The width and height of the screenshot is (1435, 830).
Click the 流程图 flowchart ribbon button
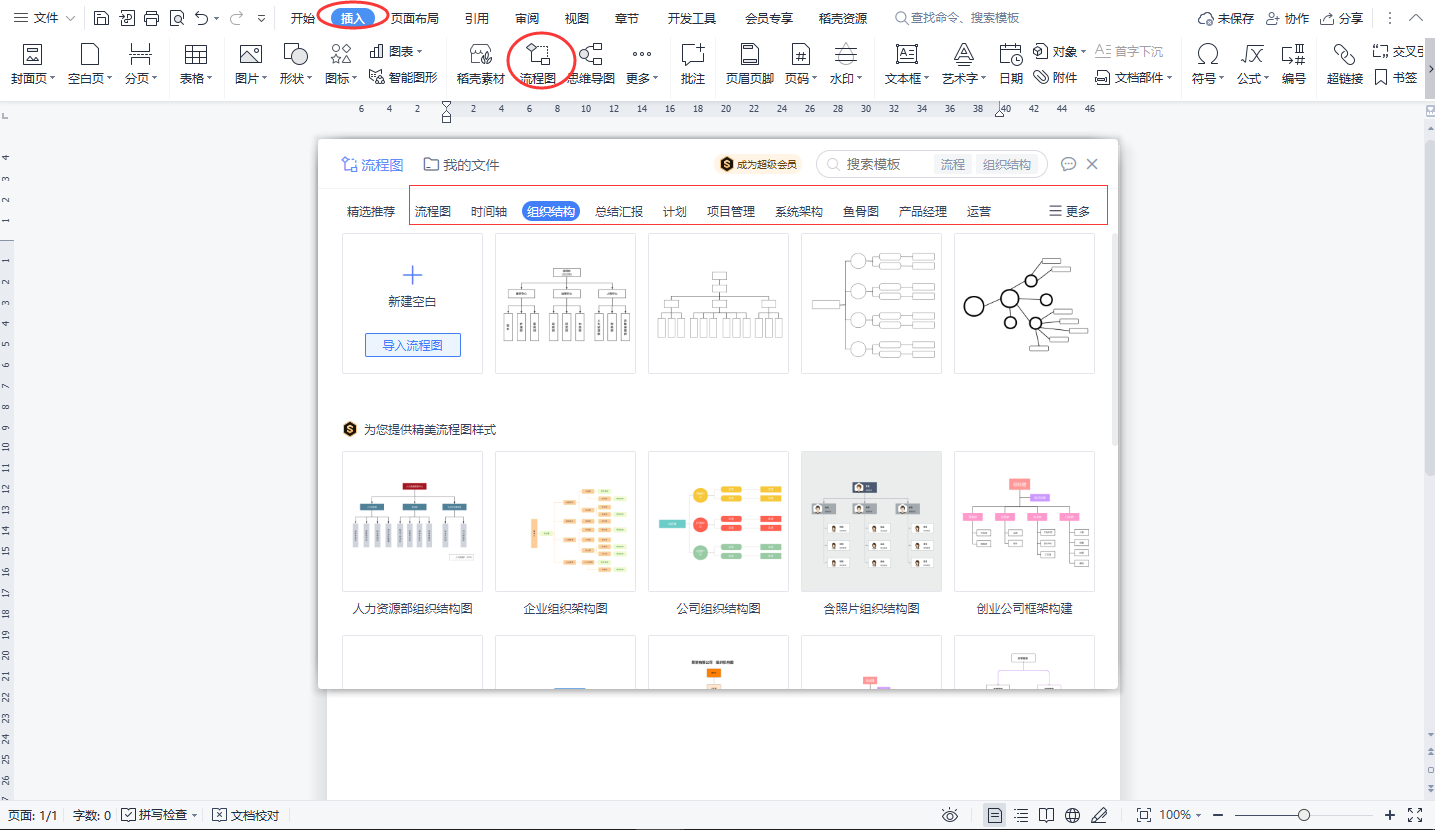click(x=538, y=65)
